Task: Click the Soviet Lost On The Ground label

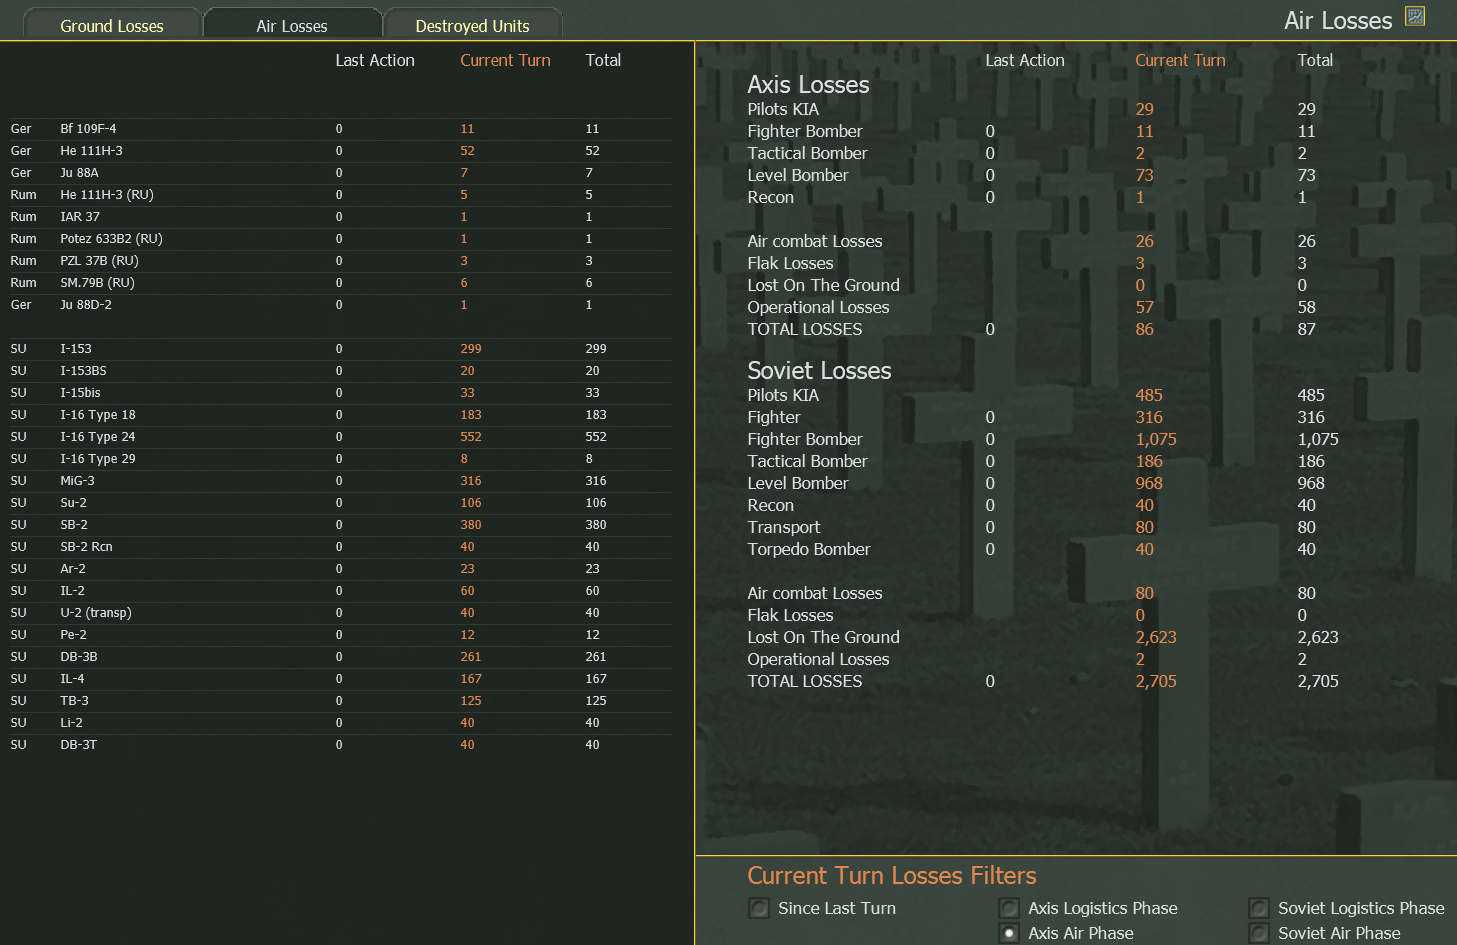Action: pyautogui.click(x=823, y=637)
